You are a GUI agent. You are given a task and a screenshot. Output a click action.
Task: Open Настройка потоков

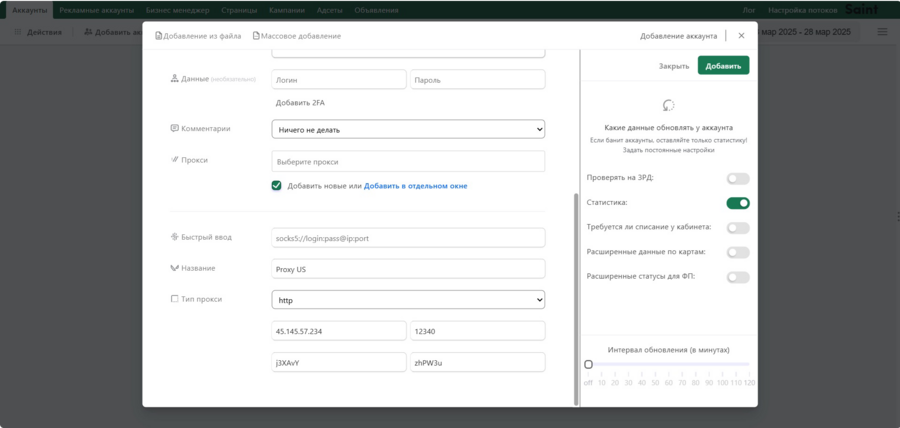802,10
